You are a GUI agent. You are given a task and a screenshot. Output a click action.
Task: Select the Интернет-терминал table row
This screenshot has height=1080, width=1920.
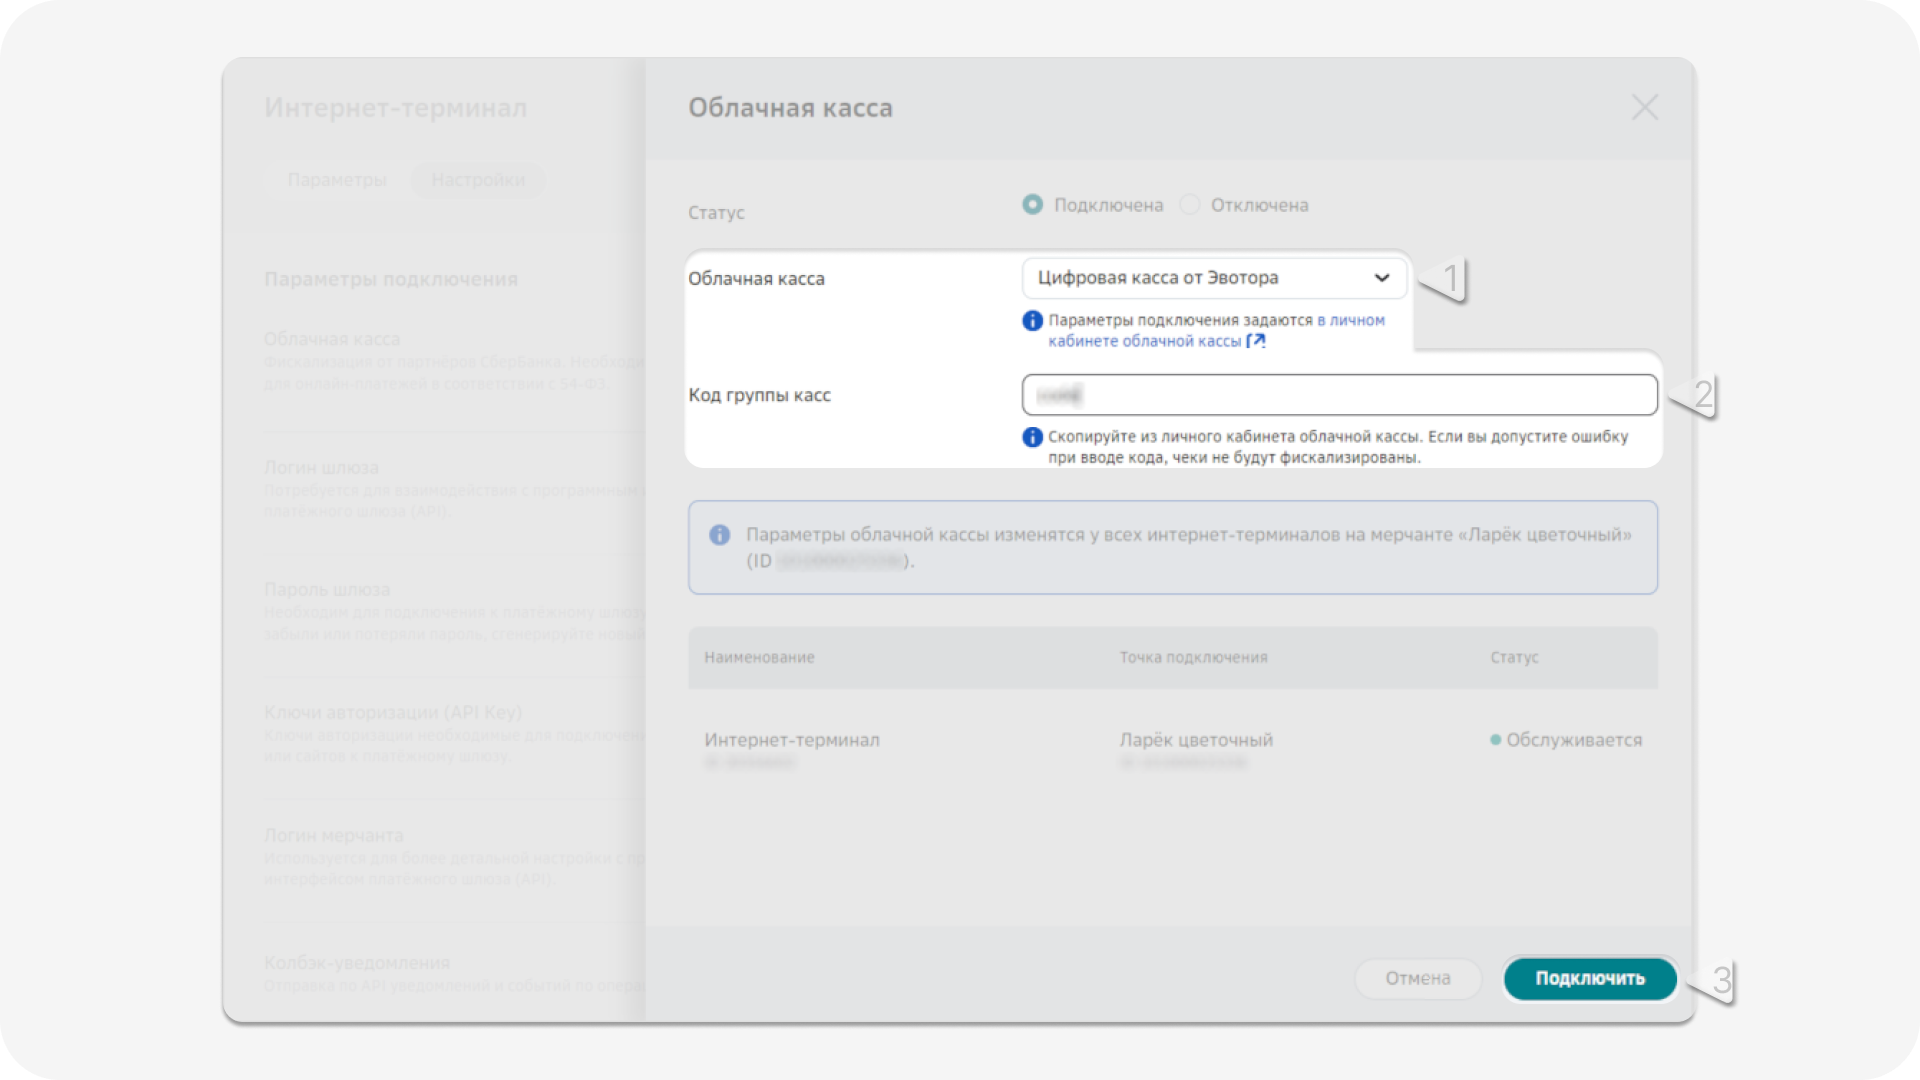(792, 740)
